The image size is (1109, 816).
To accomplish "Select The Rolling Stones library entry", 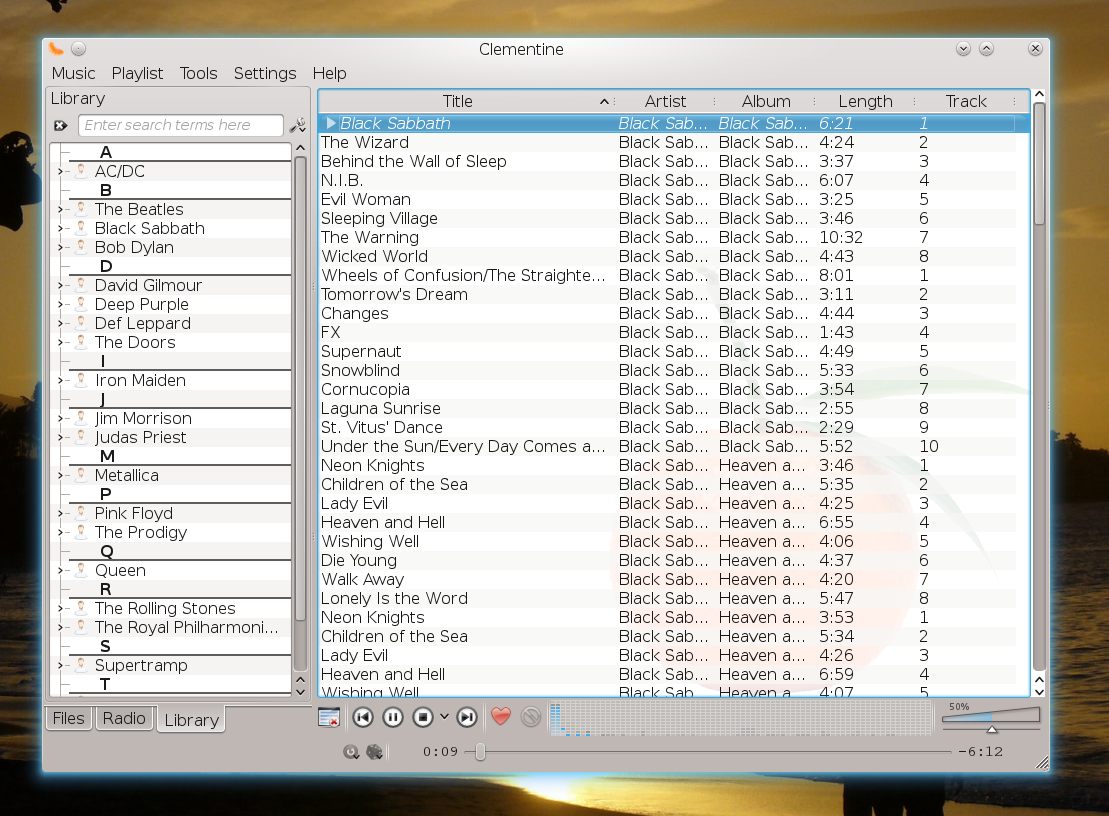I will pyautogui.click(x=165, y=609).
